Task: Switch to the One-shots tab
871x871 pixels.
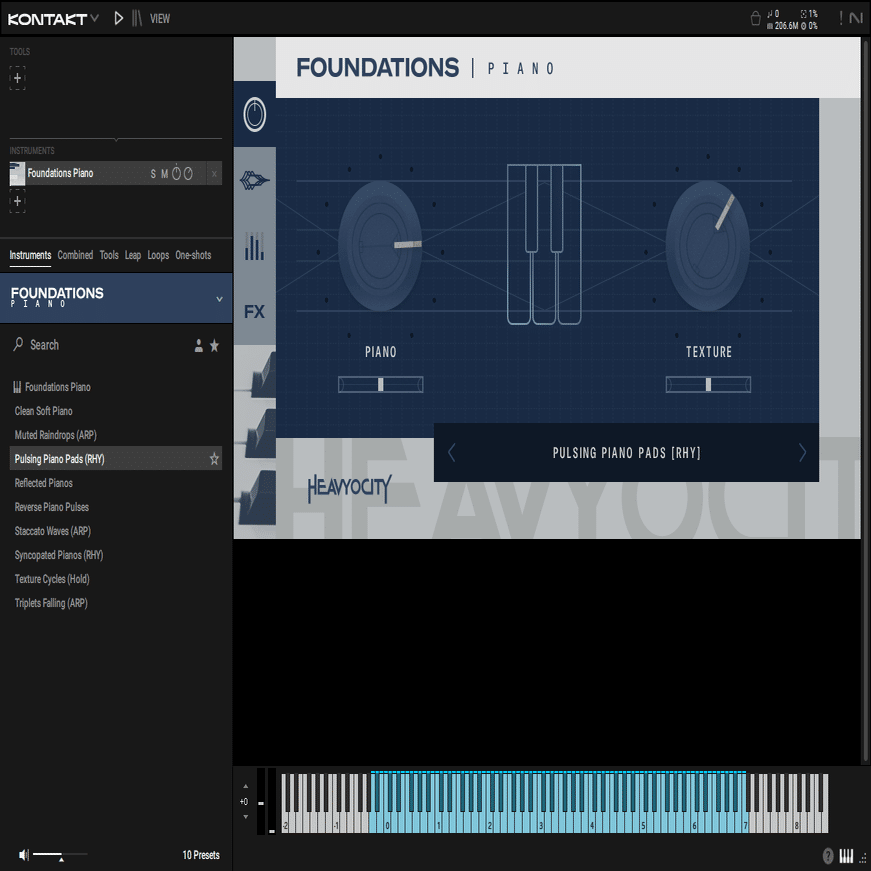Action: pyautogui.click(x=193, y=255)
